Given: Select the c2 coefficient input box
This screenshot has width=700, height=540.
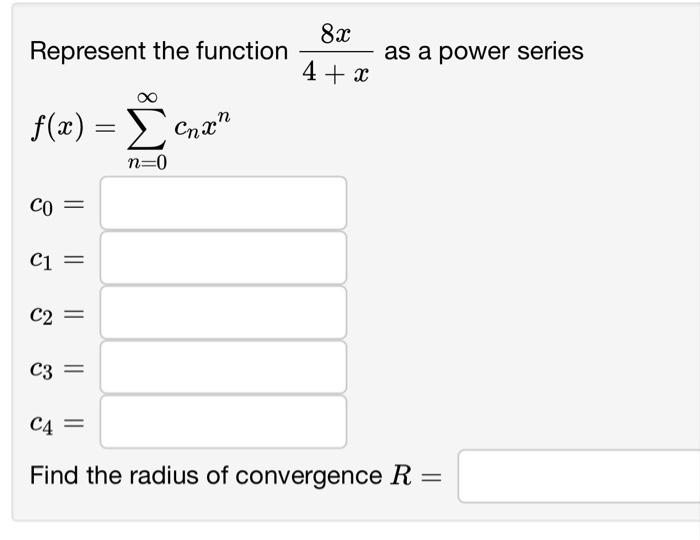Looking at the screenshot, I should pos(223,313).
